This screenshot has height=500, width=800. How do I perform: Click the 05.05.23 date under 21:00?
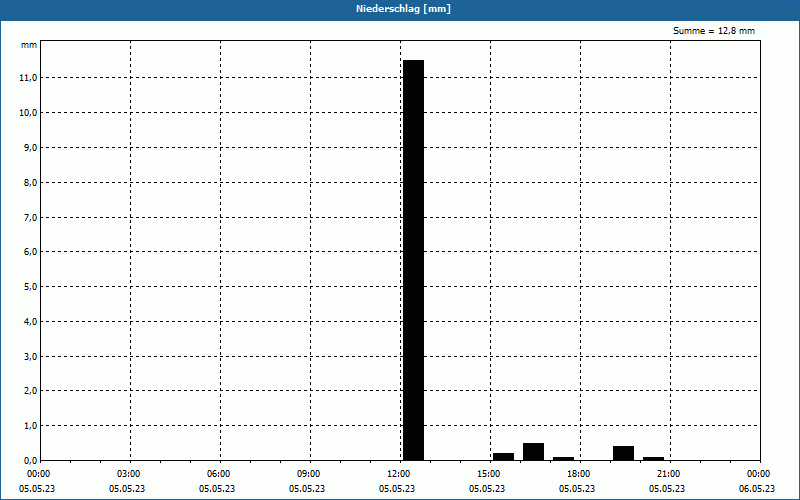(x=667, y=488)
